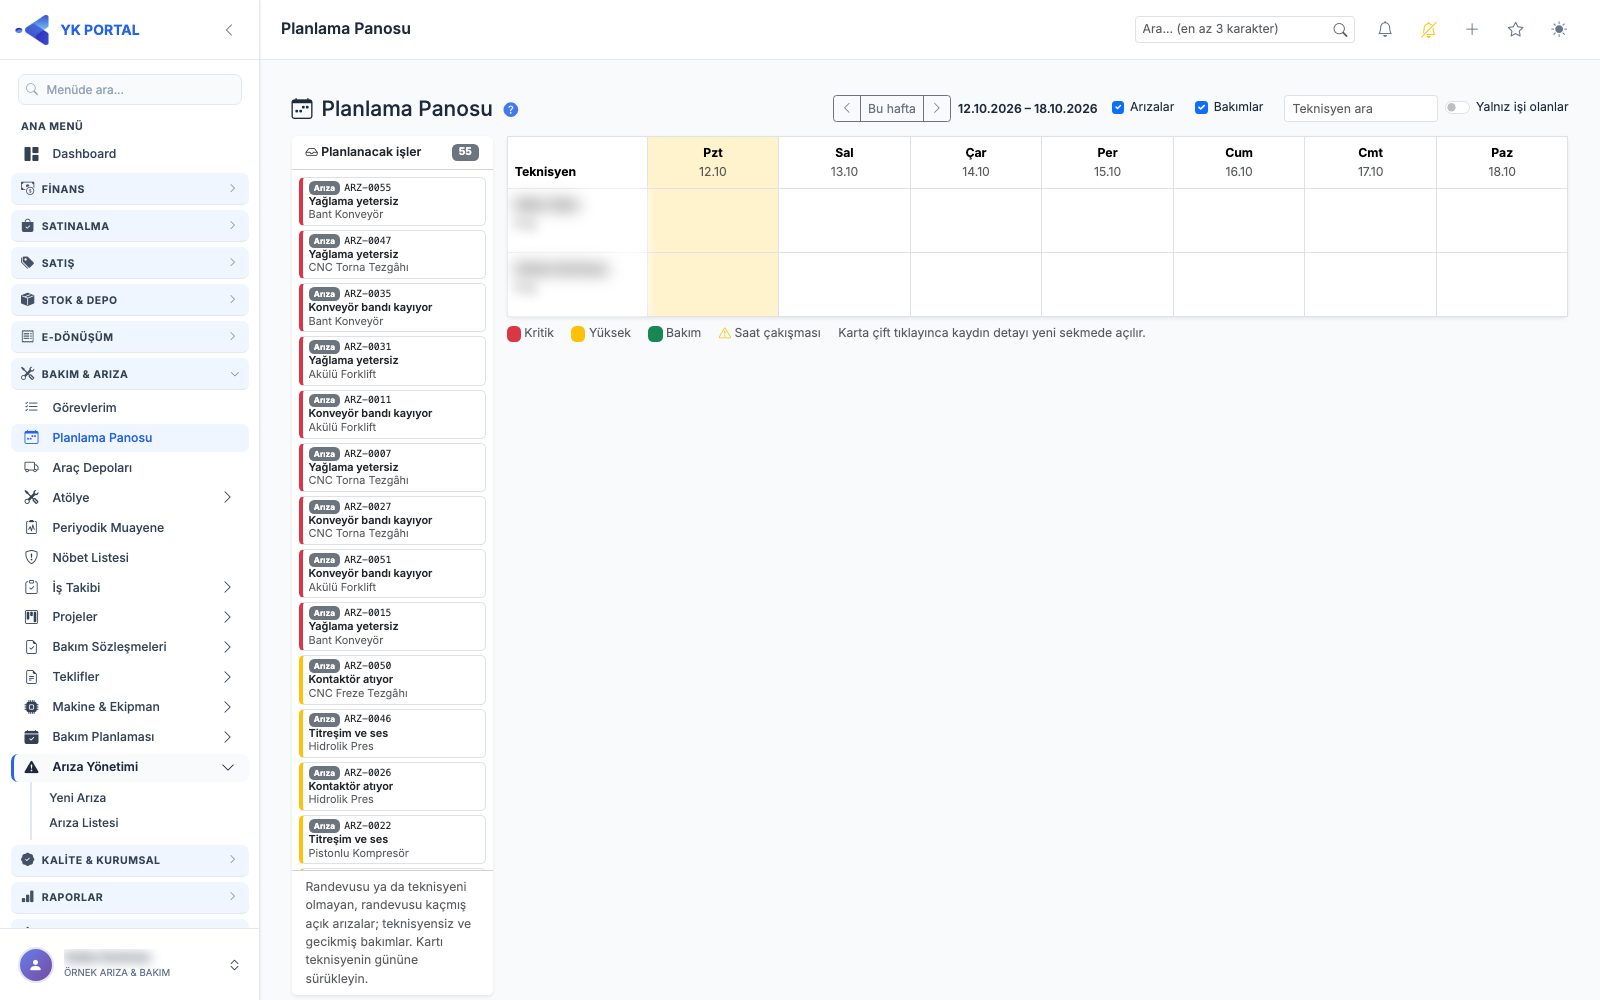This screenshot has height=1000, width=1600.
Task: Click the YK PORTAL logo
Action: tap(78, 30)
